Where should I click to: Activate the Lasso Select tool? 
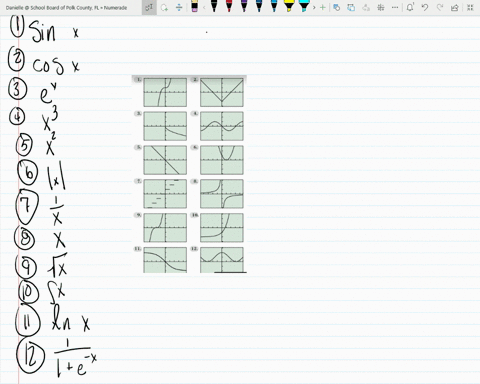pos(164,7)
